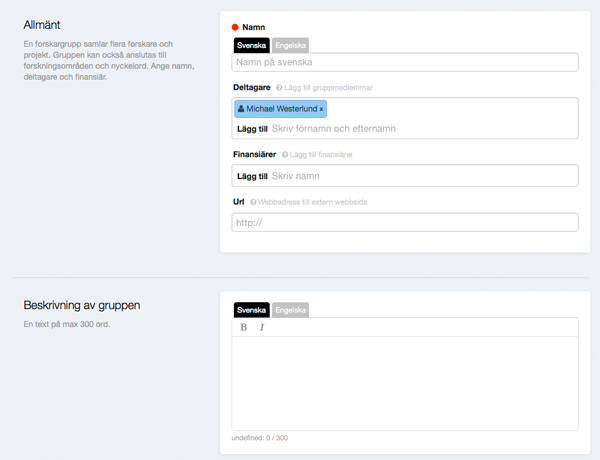Toggle italic formatting in description editor
Viewport: 600px width, 460px height.
pos(262,327)
